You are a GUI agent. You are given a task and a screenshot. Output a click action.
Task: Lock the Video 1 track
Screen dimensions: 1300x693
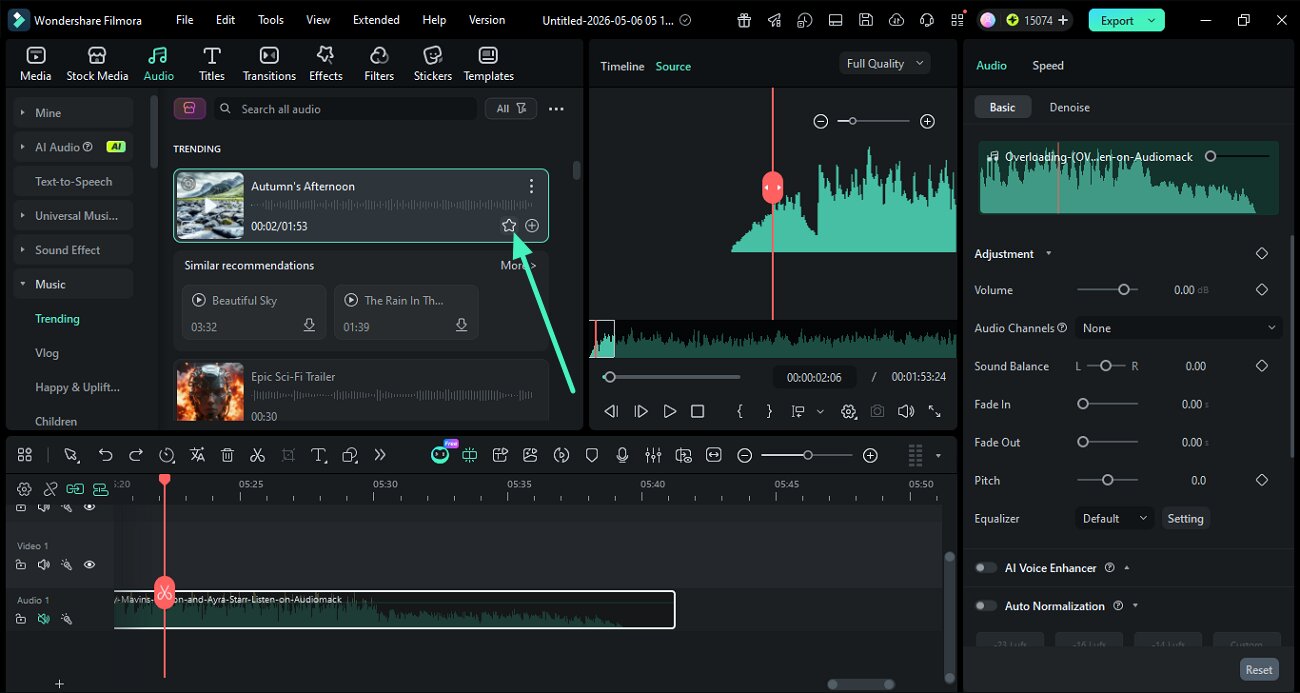click(21, 565)
